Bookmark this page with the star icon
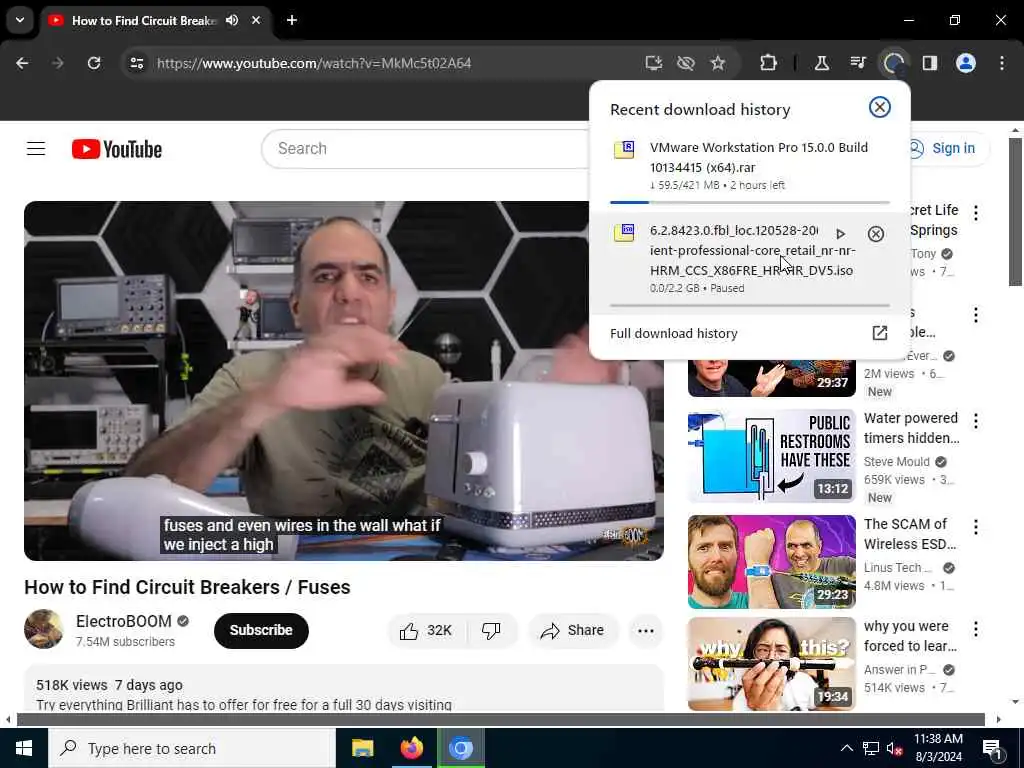 [x=718, y=63]
